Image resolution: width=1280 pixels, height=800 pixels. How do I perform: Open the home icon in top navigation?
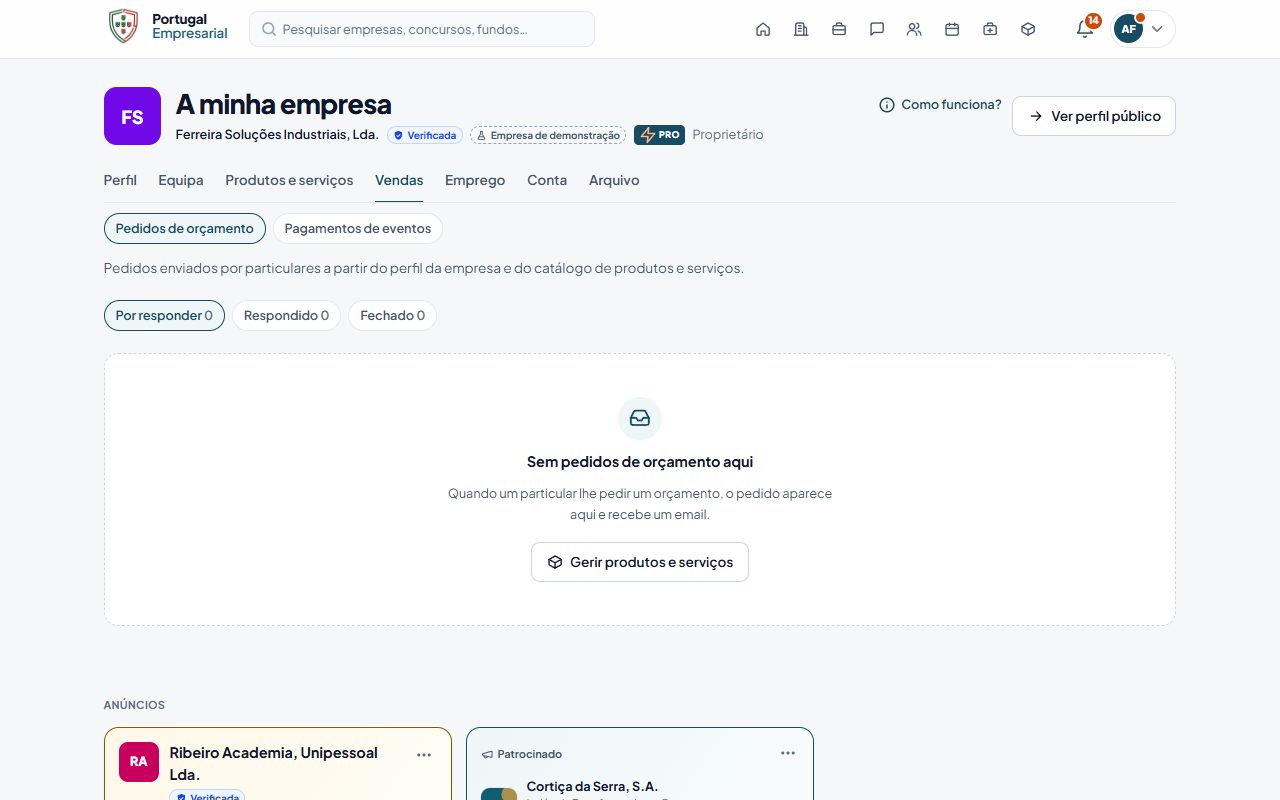point(763,29)
